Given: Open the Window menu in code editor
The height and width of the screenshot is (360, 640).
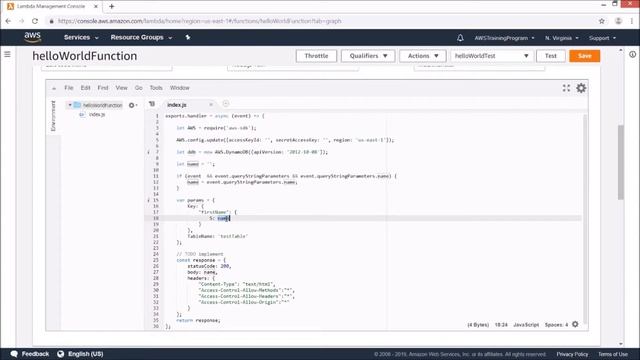Looking at the screenshot, I should click(180, 88).
